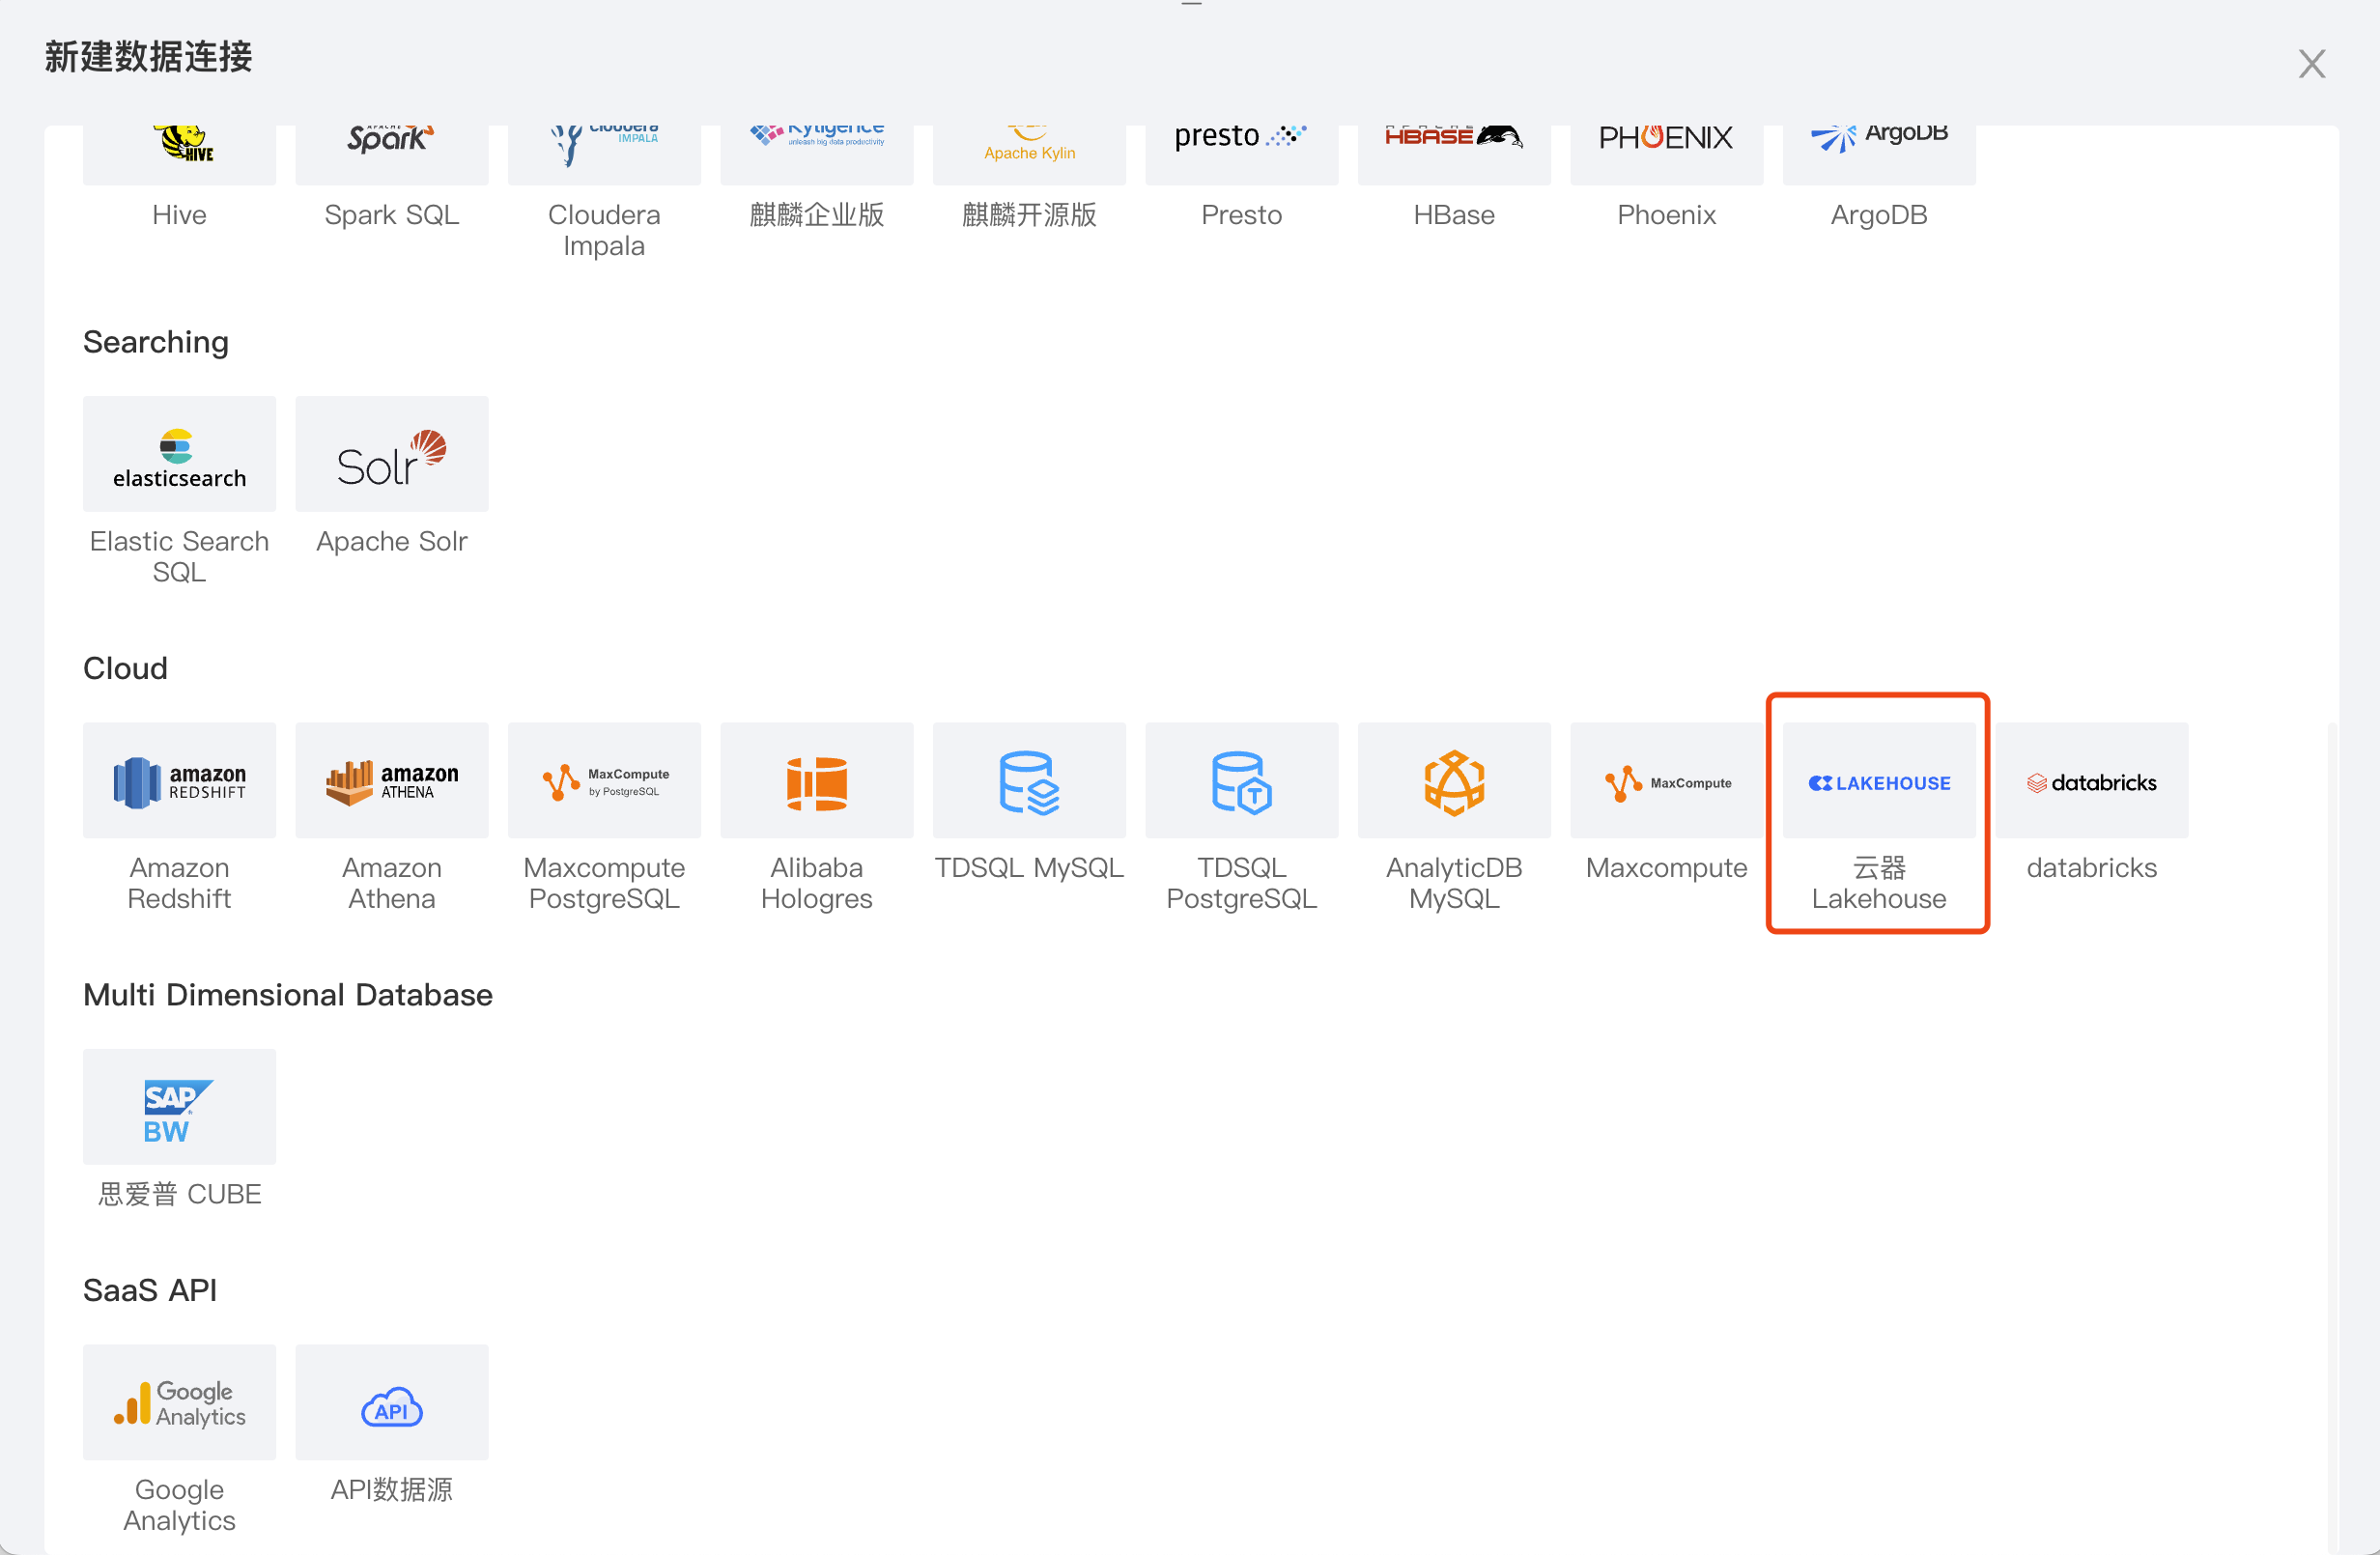The image size is (2380, 1555).
Task: Choose the Maxcompute PostgreSQL icon
Action: tap(604, 781)
